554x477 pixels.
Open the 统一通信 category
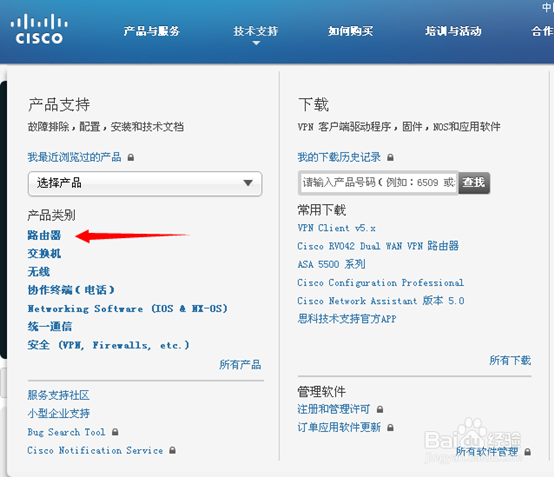[50, 326]
